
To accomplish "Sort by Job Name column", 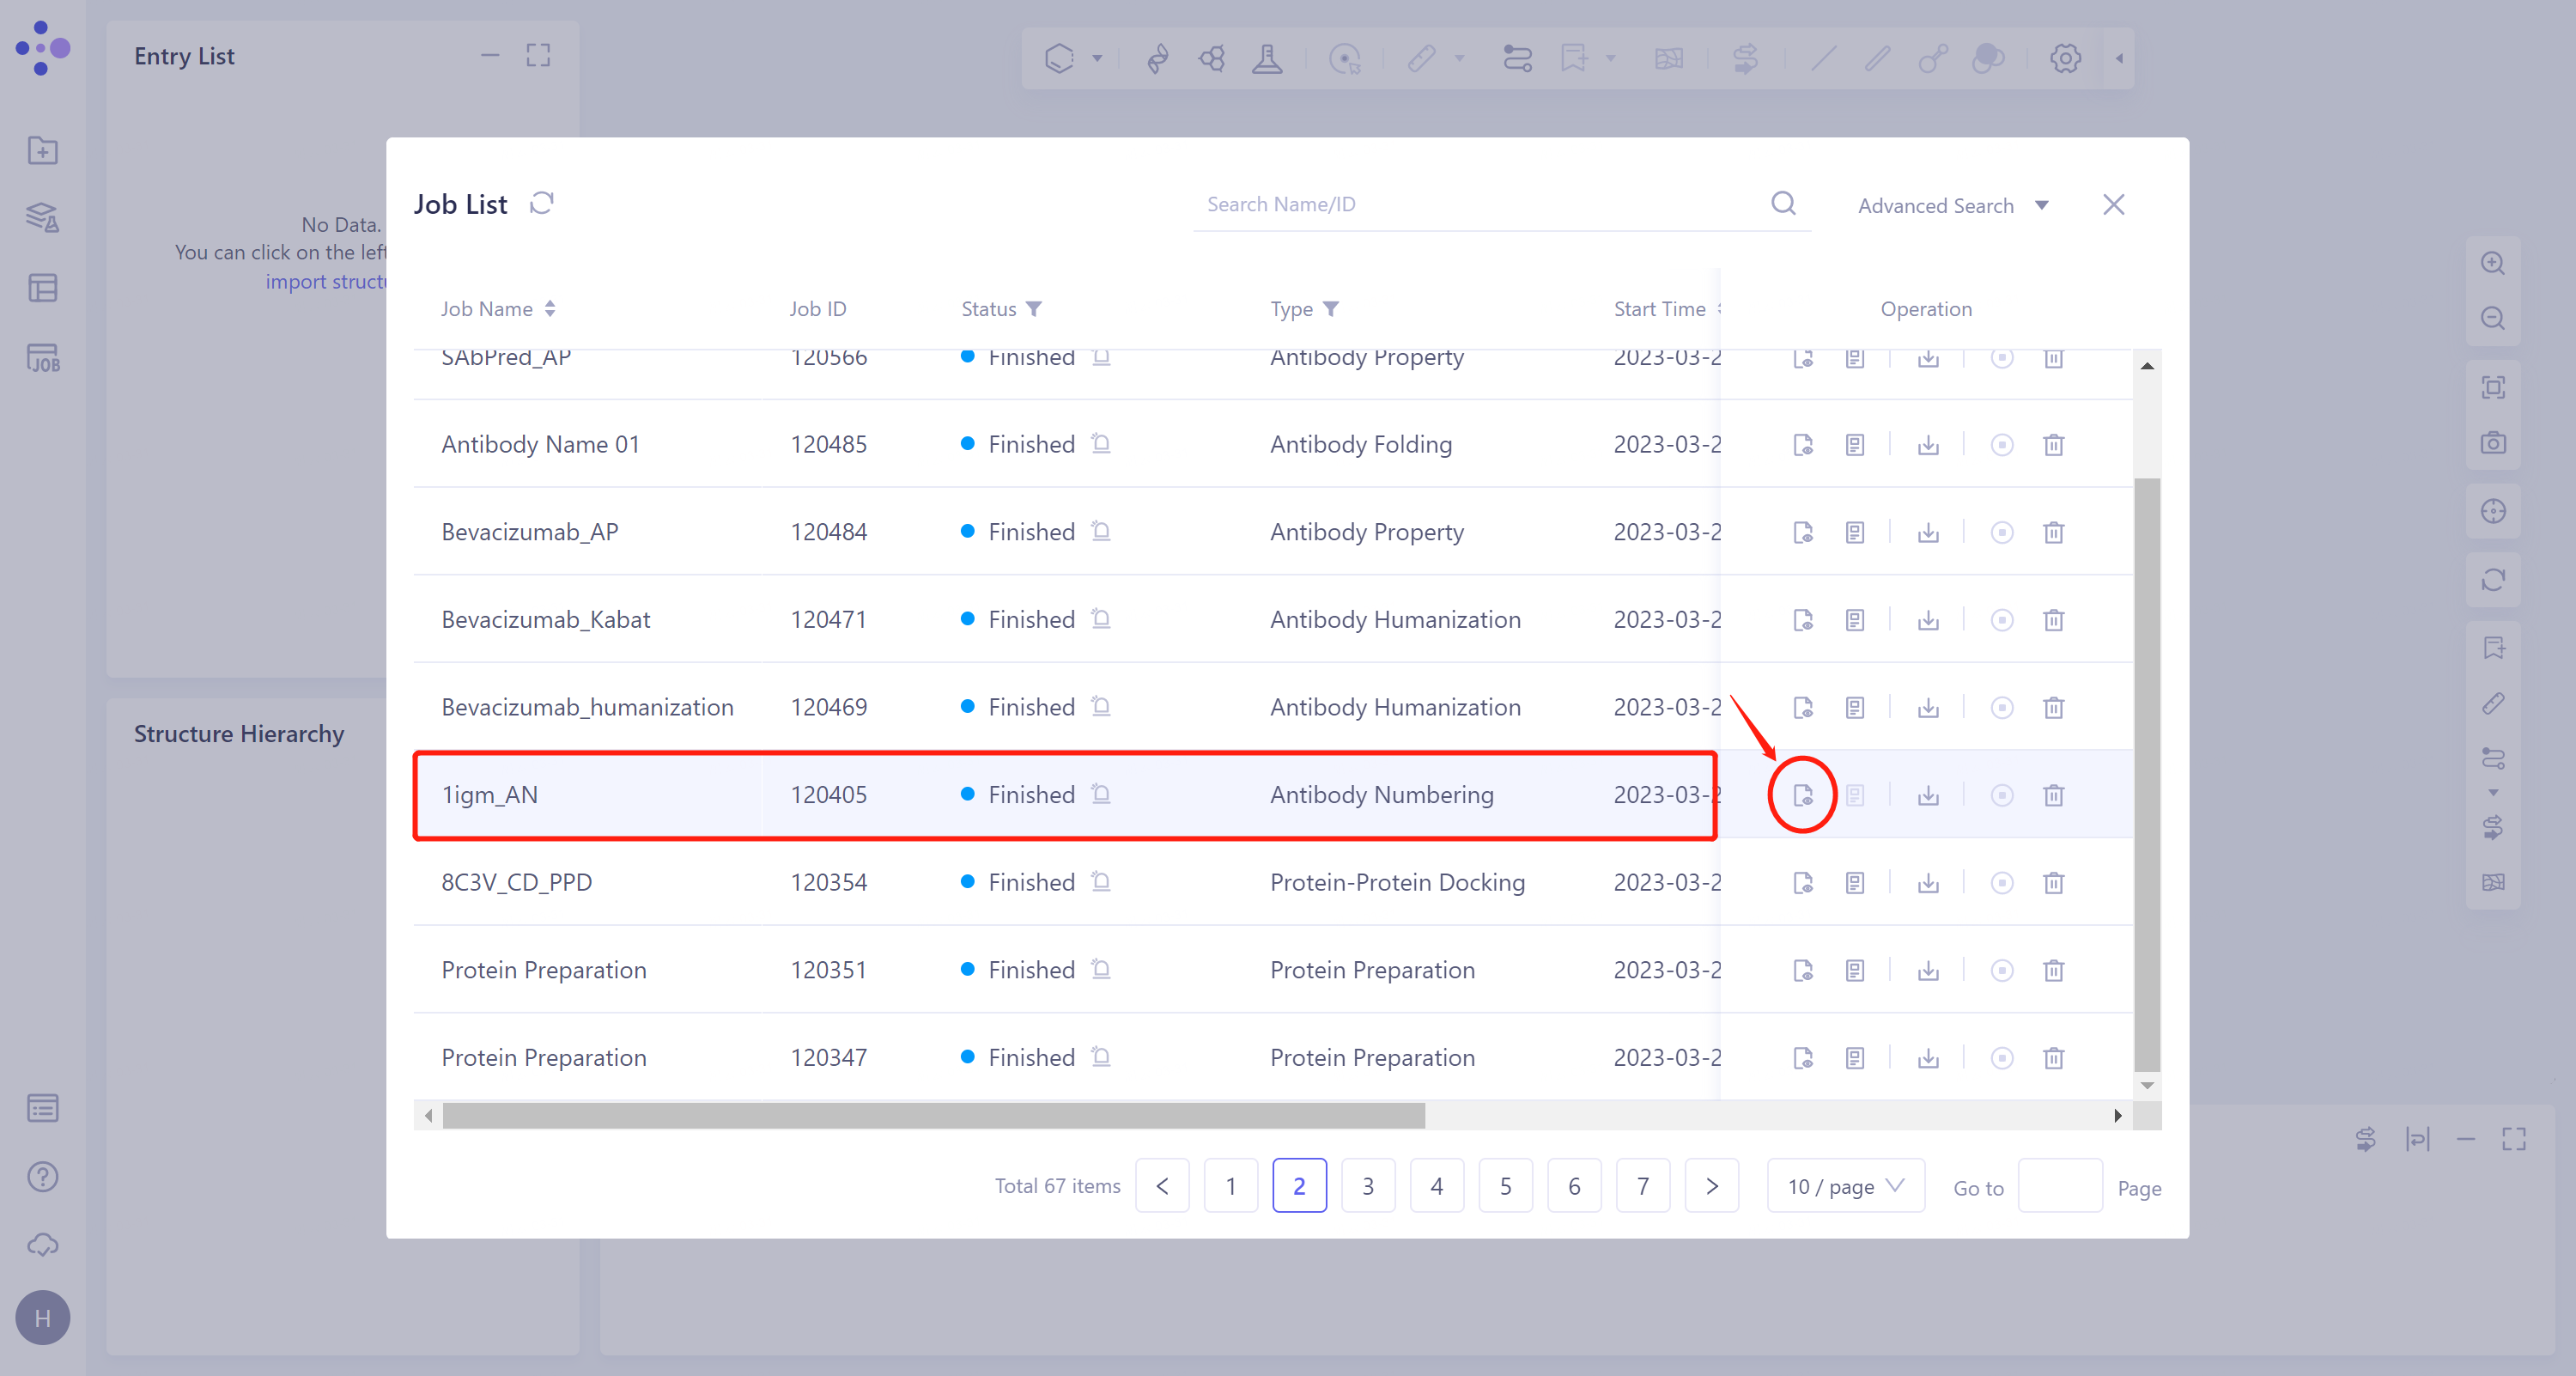I will point(550,309).
